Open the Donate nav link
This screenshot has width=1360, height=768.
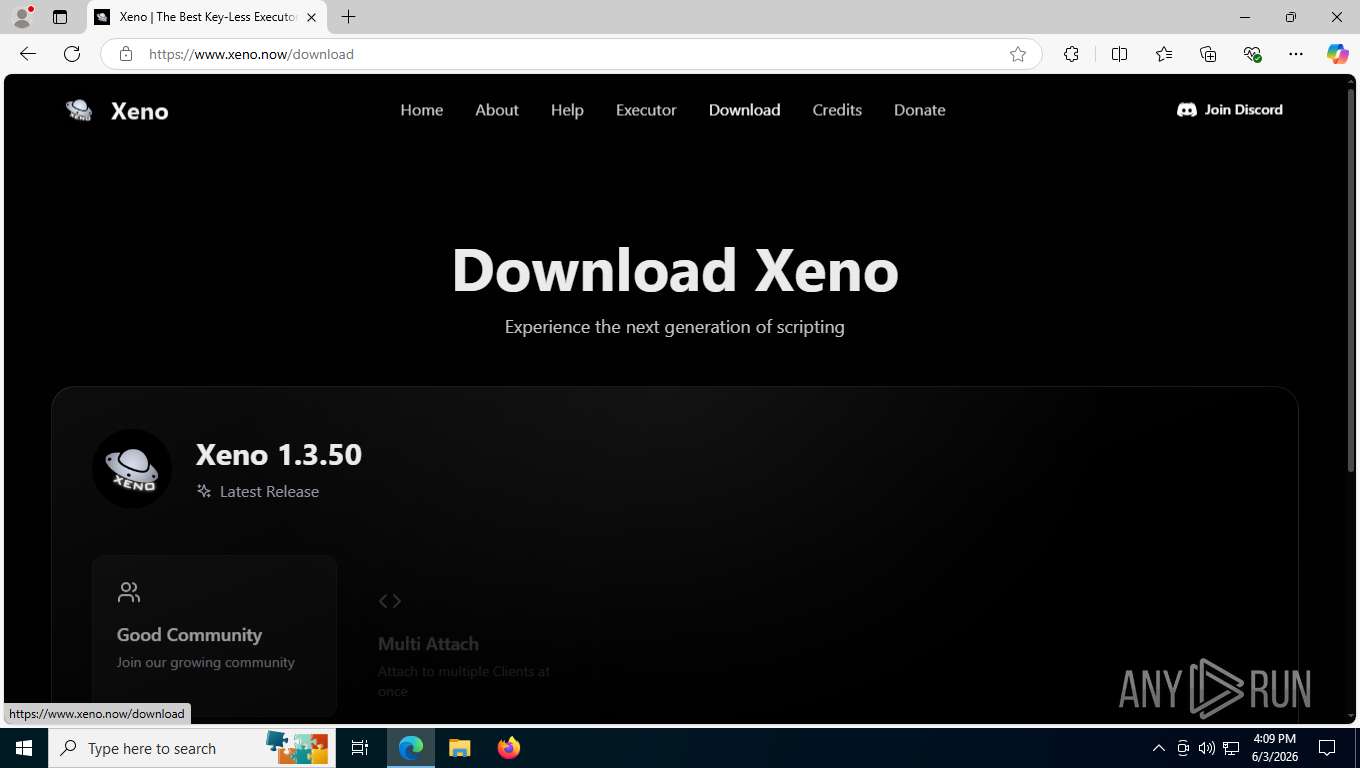(920, 110)
